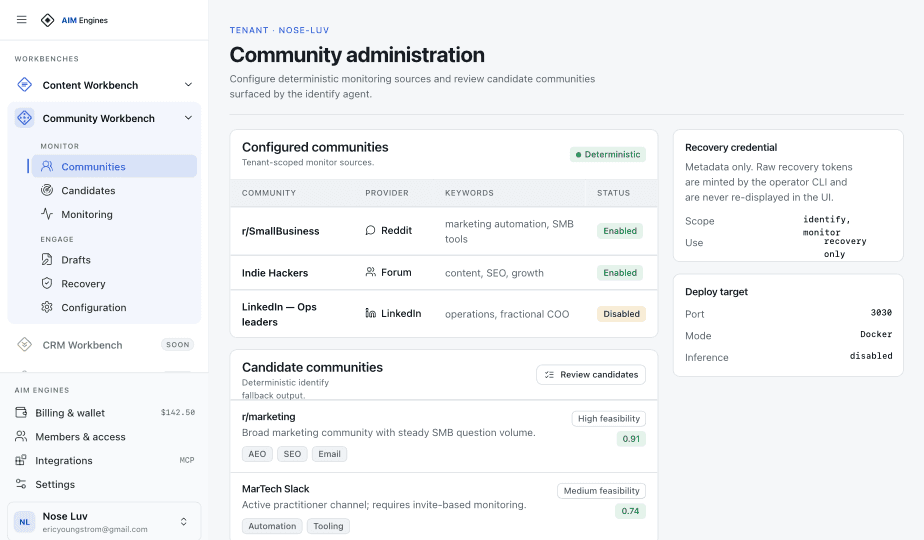This screenshot has height=540, width=924.
Task: Click the r/marketing candidate title
Action: pyautogui.click(x=269, y=416)
